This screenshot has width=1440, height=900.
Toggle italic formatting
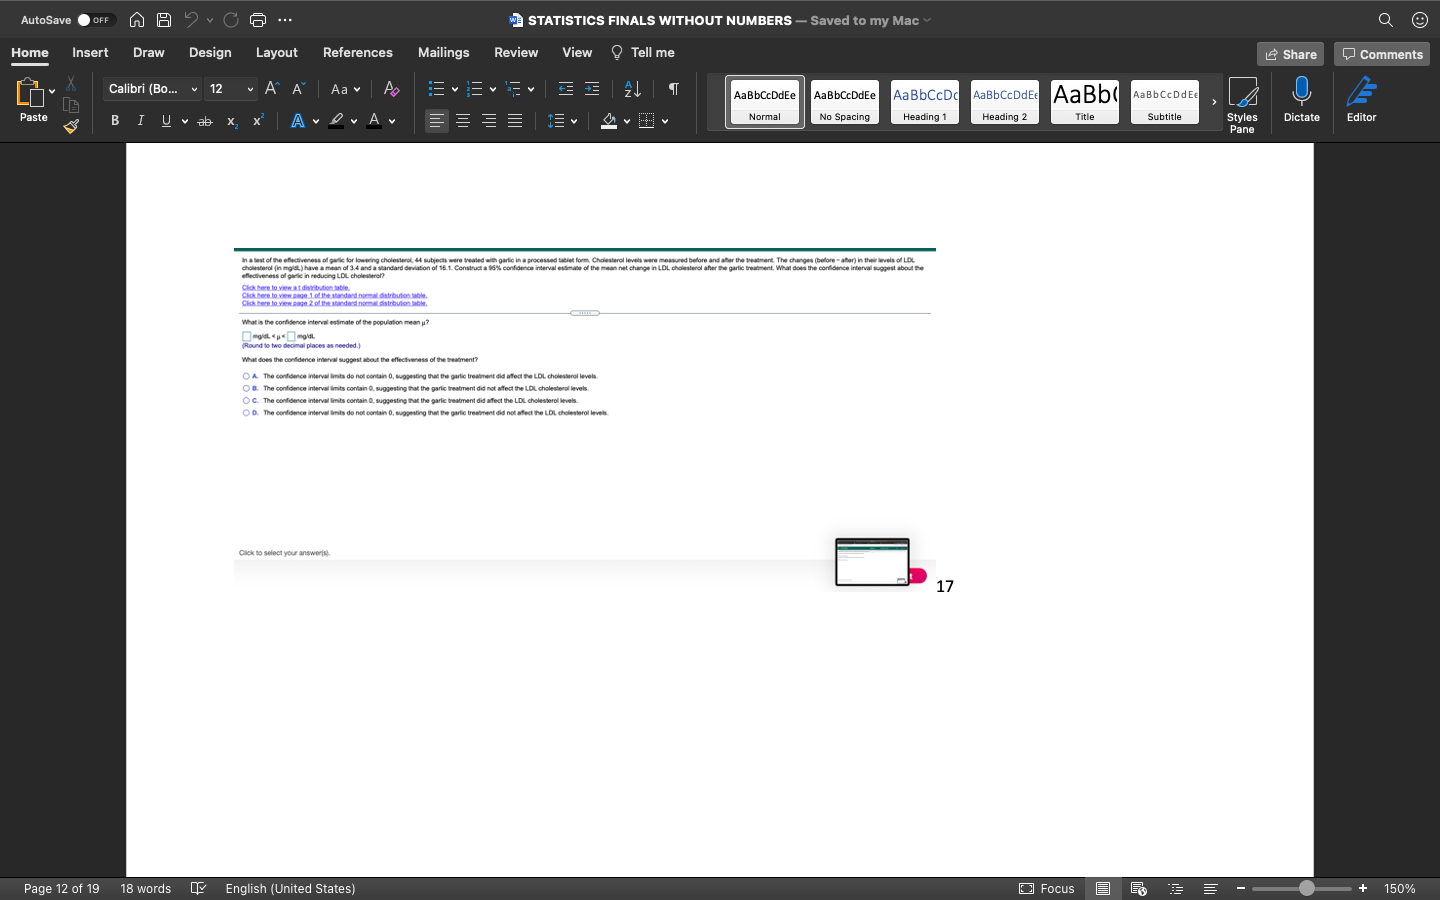(x=141, y=121)
